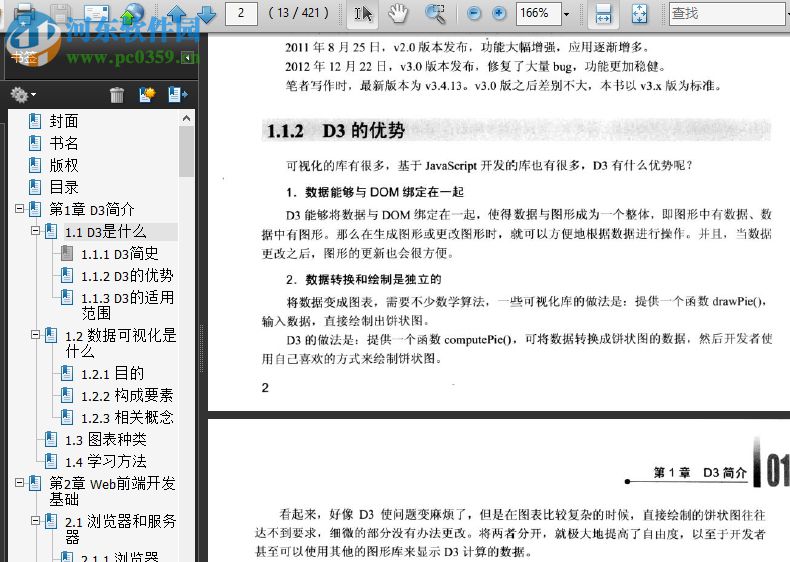Open the 1.4 学习方法 bookmark
This screenshot has height=562, width=790.
[x=106, y=462]
